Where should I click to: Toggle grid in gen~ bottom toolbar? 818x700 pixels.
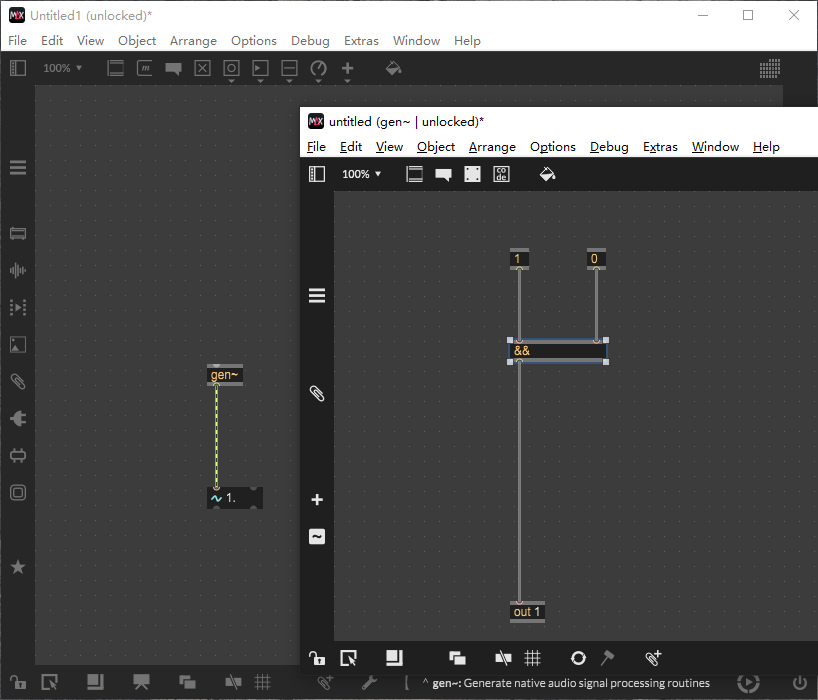pyautogui.click(x=532, y=658)
